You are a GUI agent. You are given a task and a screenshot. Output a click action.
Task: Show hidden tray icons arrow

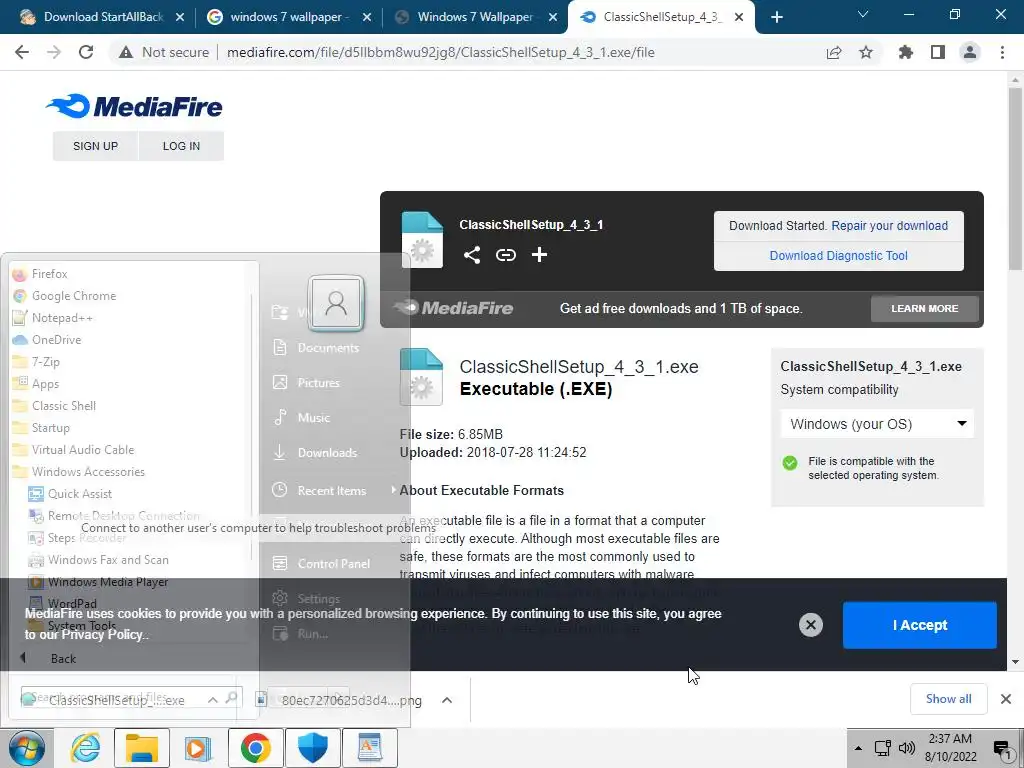pos(858,748)
